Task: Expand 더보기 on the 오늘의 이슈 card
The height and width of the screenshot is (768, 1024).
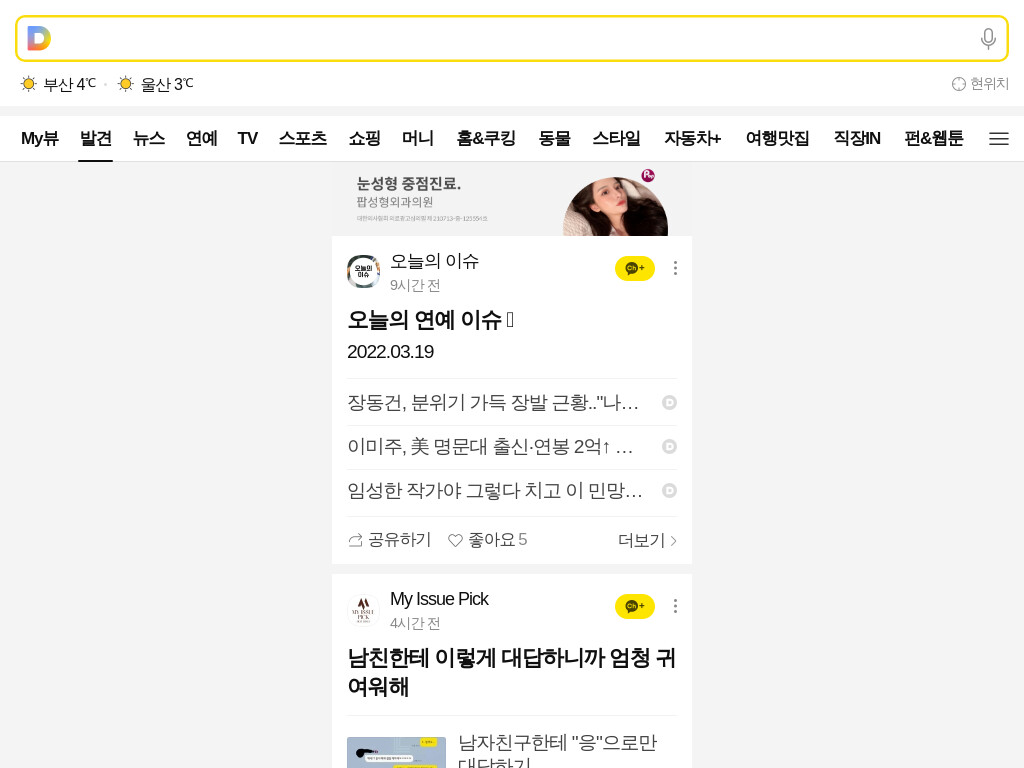Action: click(x=647, y=541)
